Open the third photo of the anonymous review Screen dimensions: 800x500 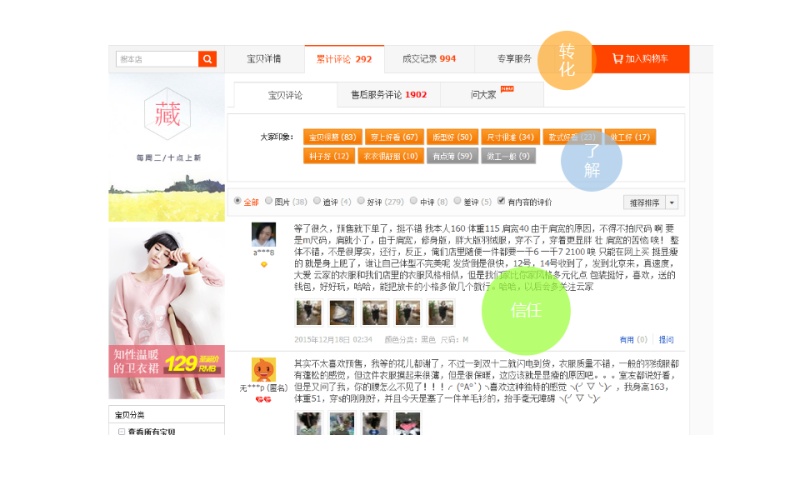374,423
